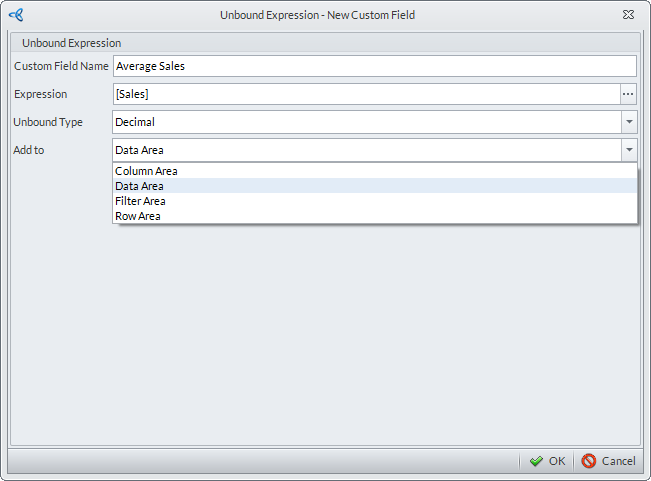
Task: Click into the Expression text field
Action: tap(366, 94)
